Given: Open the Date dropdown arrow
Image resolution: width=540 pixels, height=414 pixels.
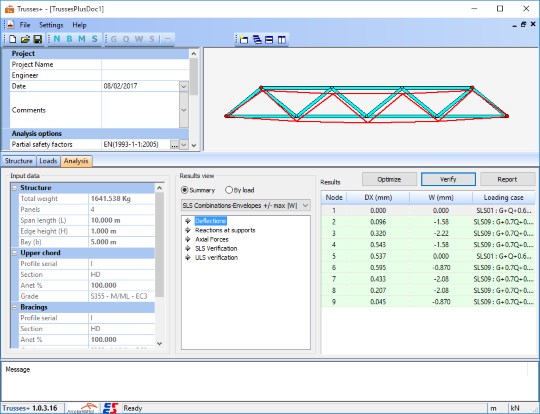Looking at the screenshot, I should coord(184,86).
